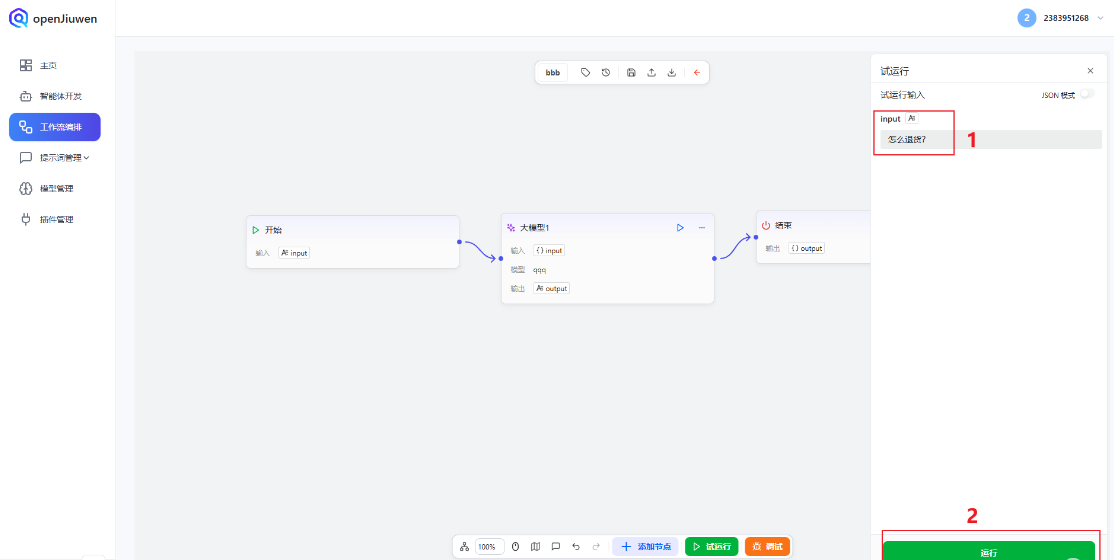The width and height of the screenshot is (1114, 560).
Task: Click 添加节点 add node button
Action: pos(646,546)
